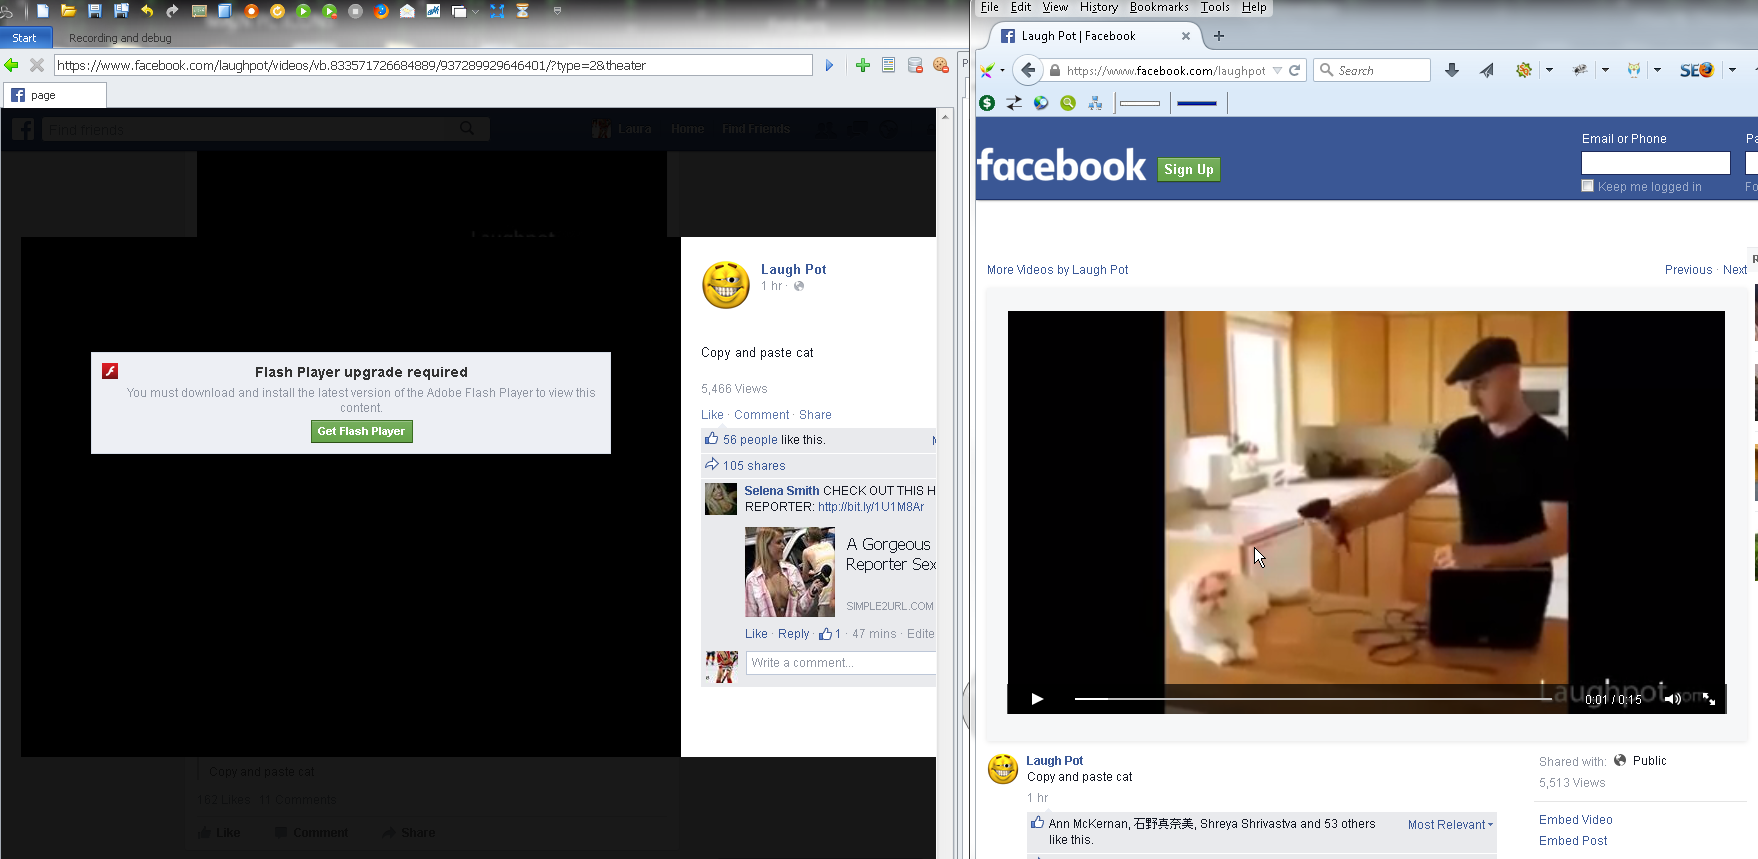Image resolution: width=1758 pixels, height=859 pixels.
Task: Click green plus add tab icon
Action: pos(863,65)
